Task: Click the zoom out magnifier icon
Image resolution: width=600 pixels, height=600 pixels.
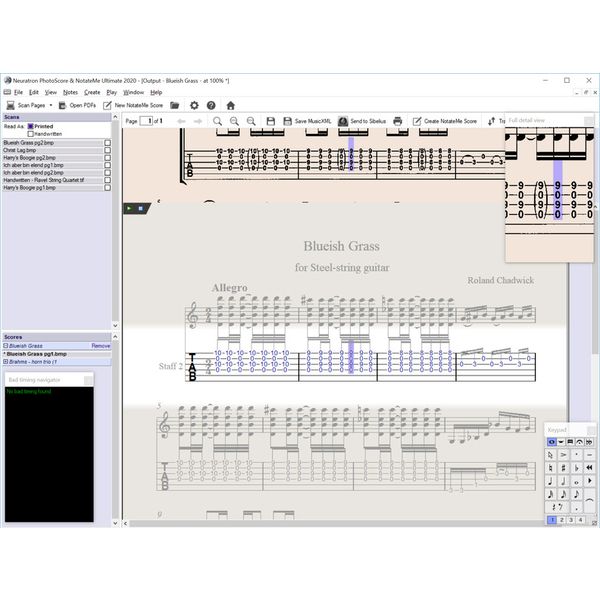Action: click(251, 121)
